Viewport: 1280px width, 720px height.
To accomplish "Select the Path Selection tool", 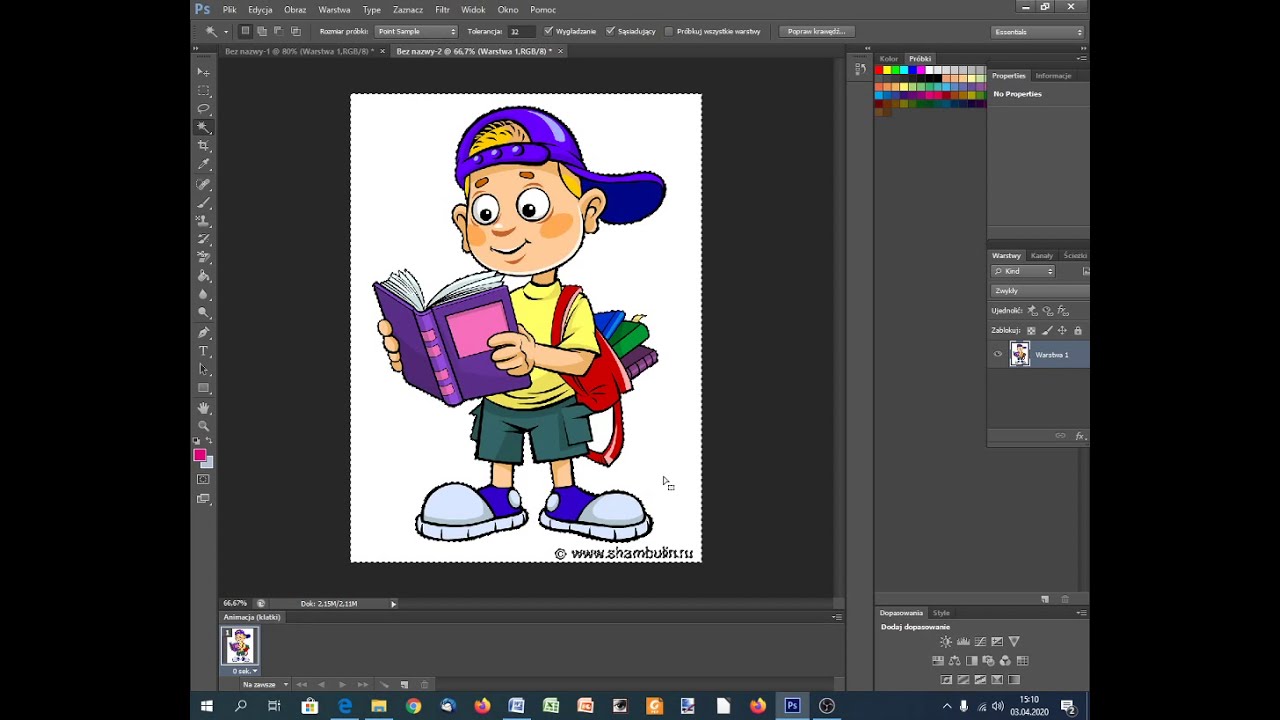I will pos(203,369).
